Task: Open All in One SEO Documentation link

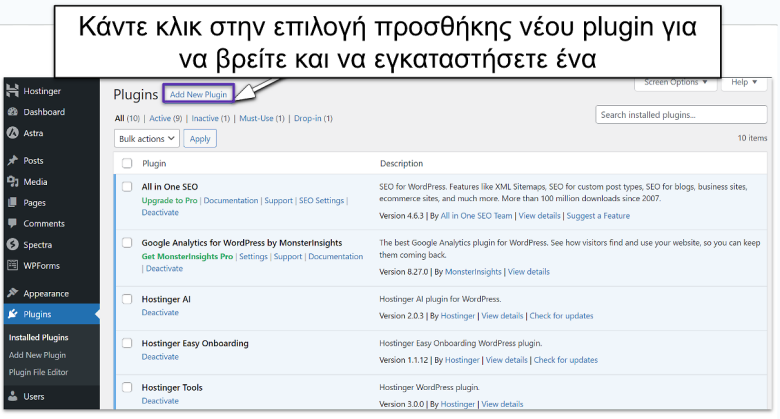Action: click(x=231, y=201)
